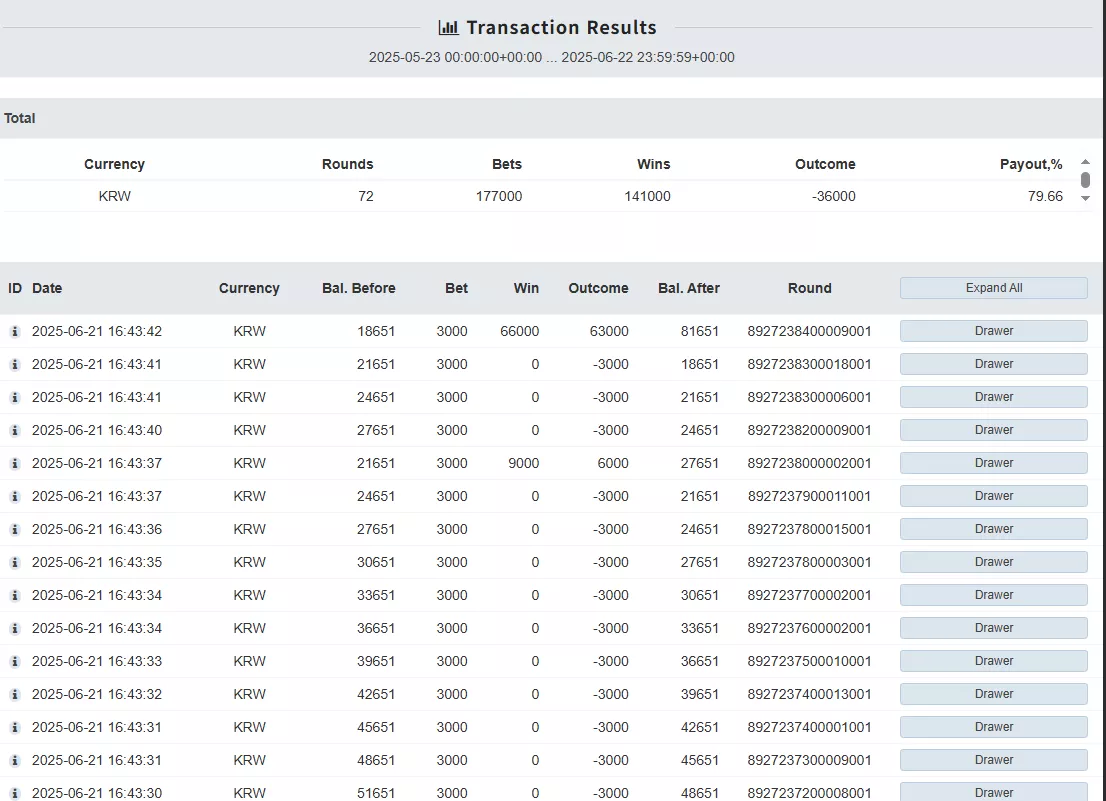
Task: Select the 63000 outcome cell
Action: pyautogui.click(x=609, y=331)
